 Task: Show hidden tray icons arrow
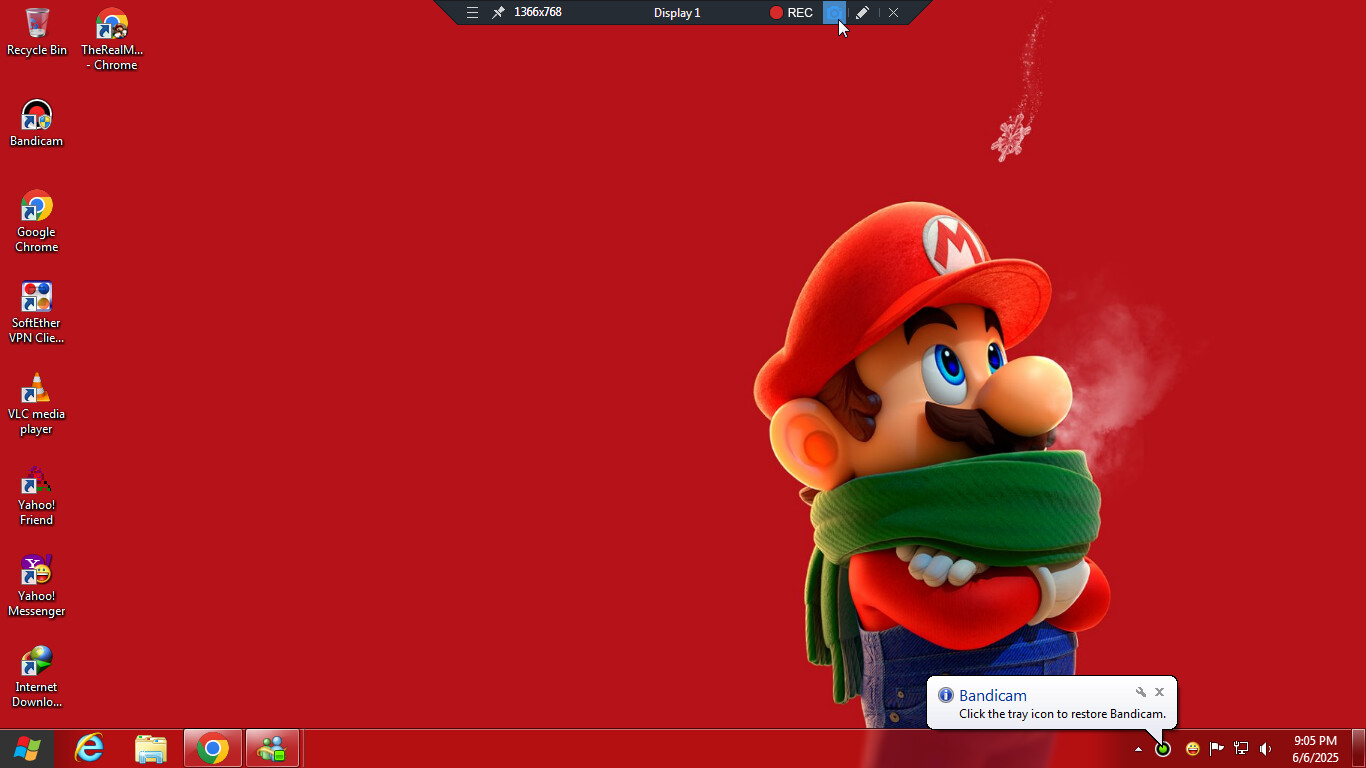1138,749
